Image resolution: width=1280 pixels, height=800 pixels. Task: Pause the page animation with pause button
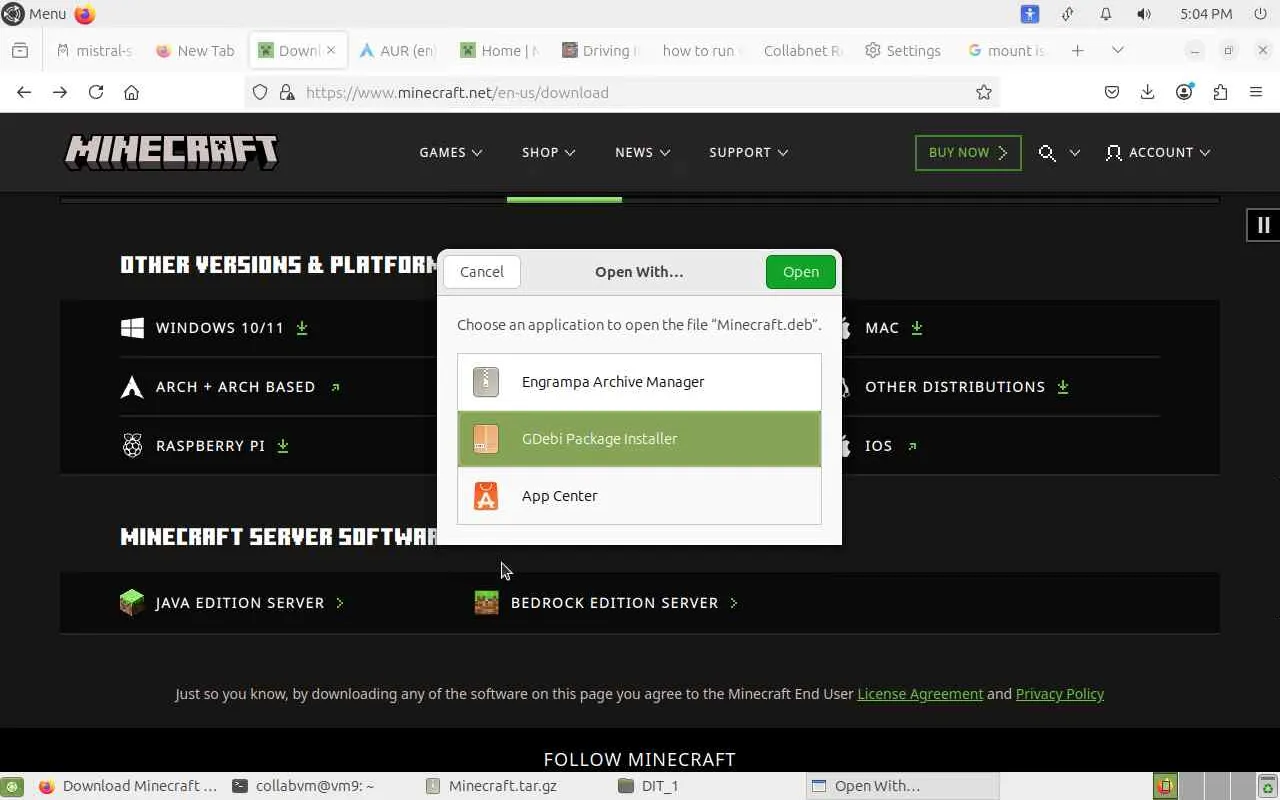1263,225
